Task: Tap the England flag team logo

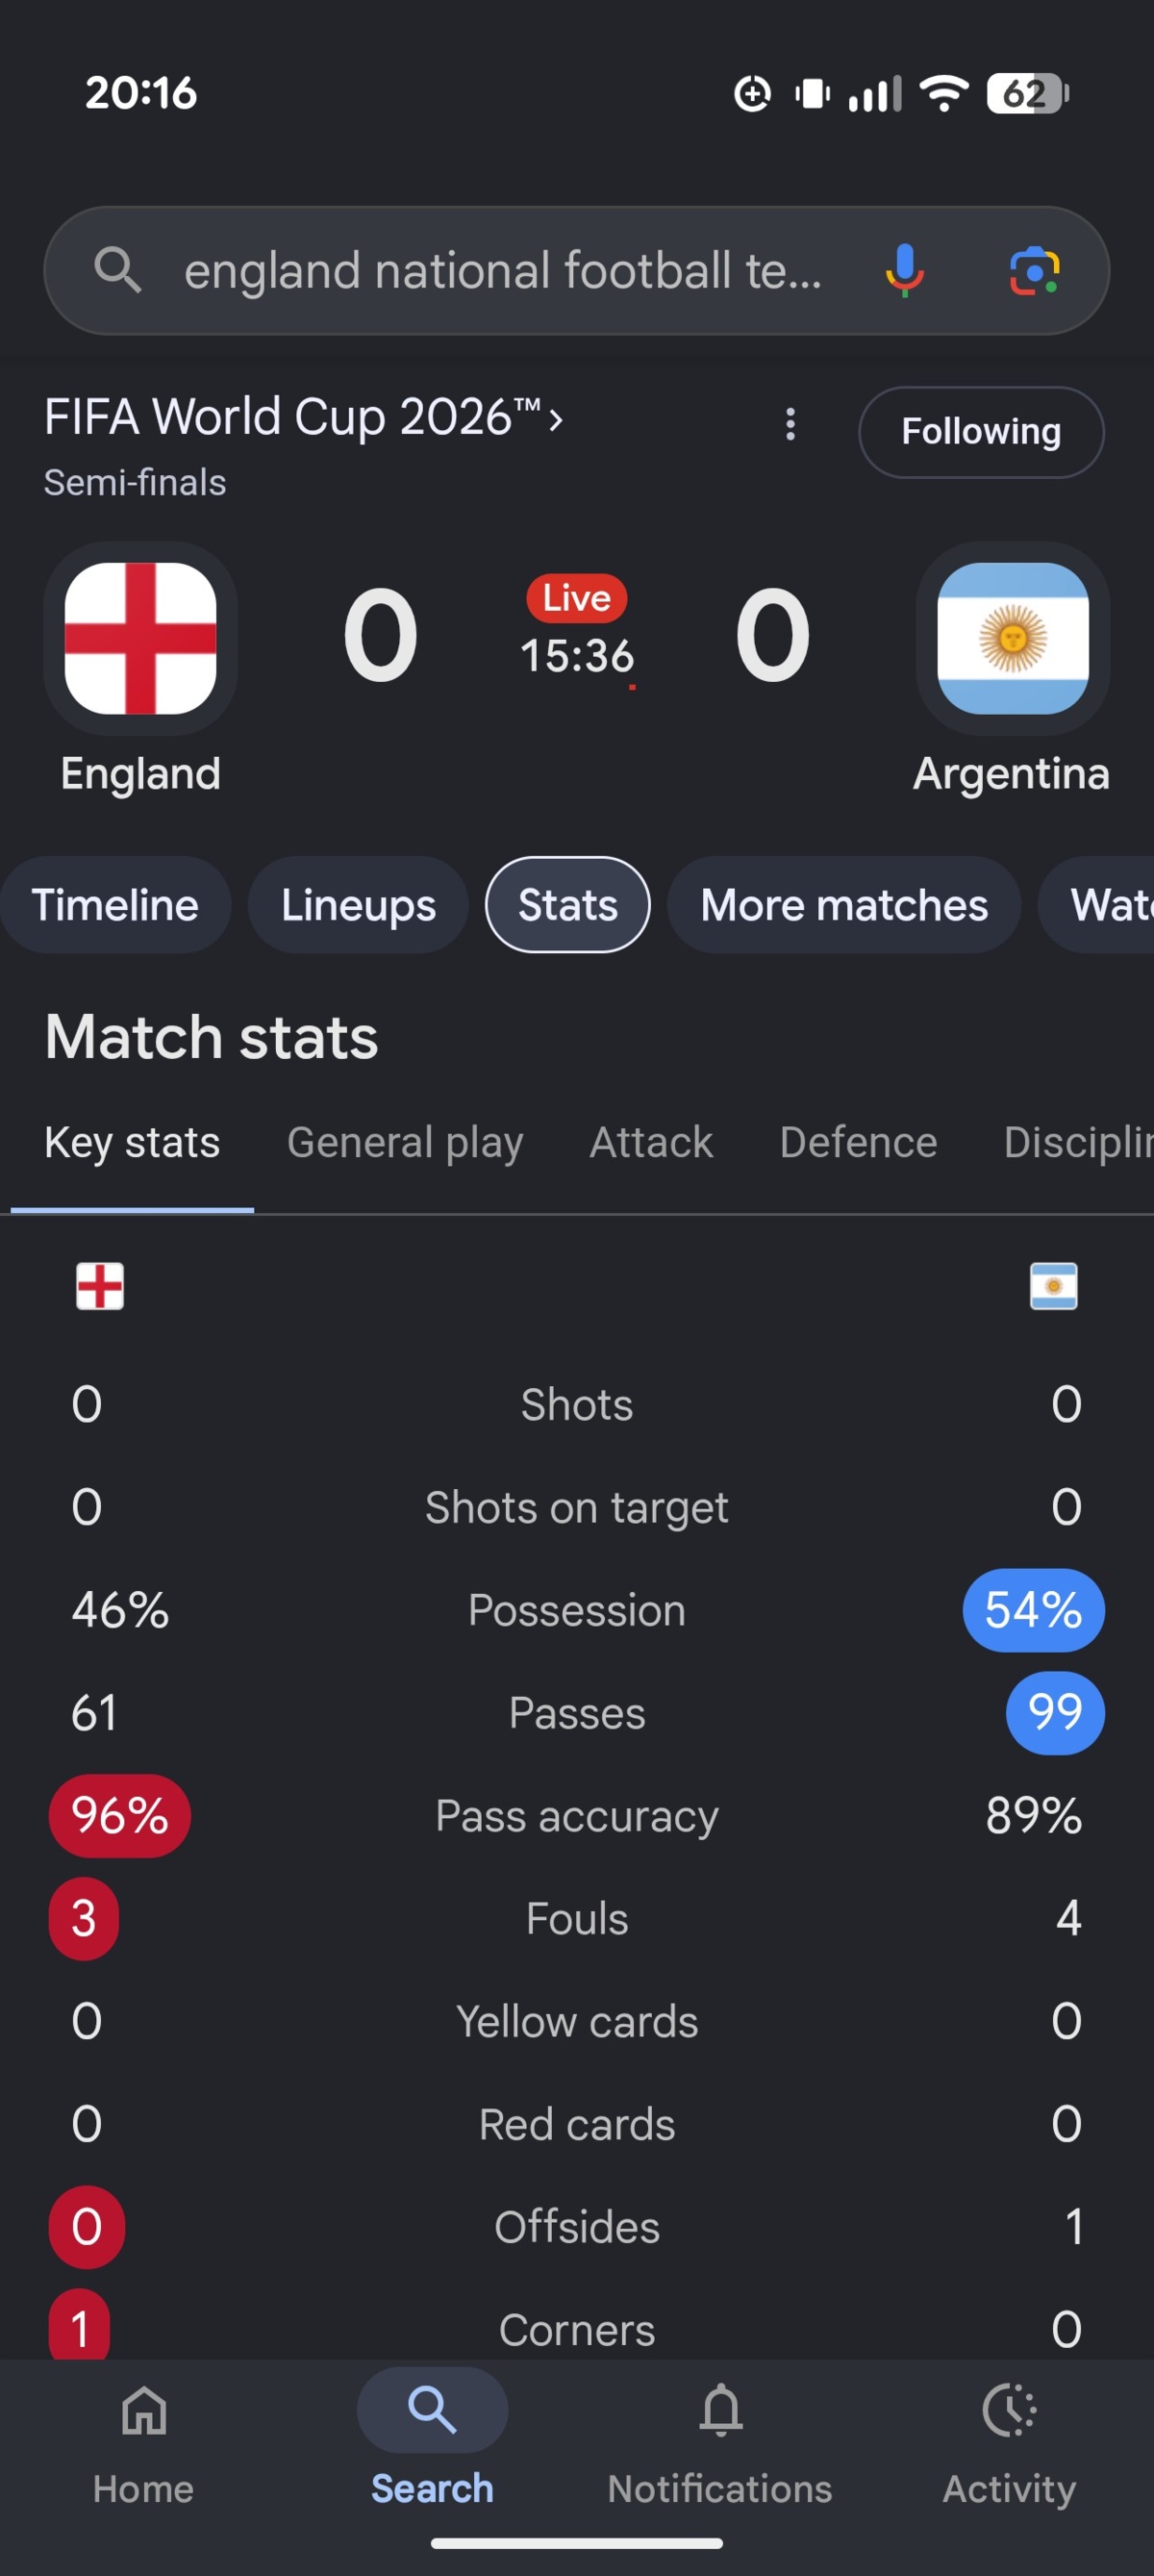Action: coord(140,638)
